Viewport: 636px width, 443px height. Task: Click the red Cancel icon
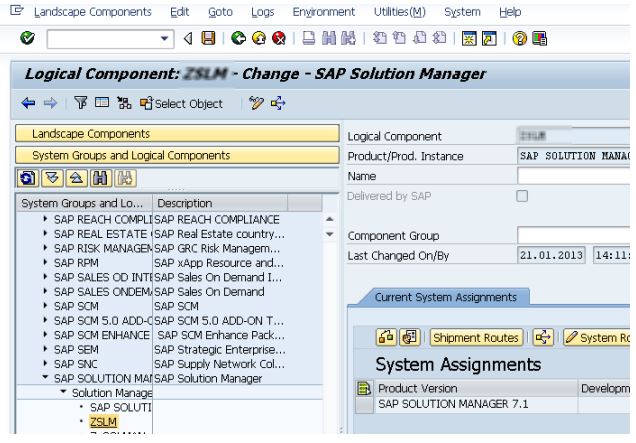coord(279,39)
